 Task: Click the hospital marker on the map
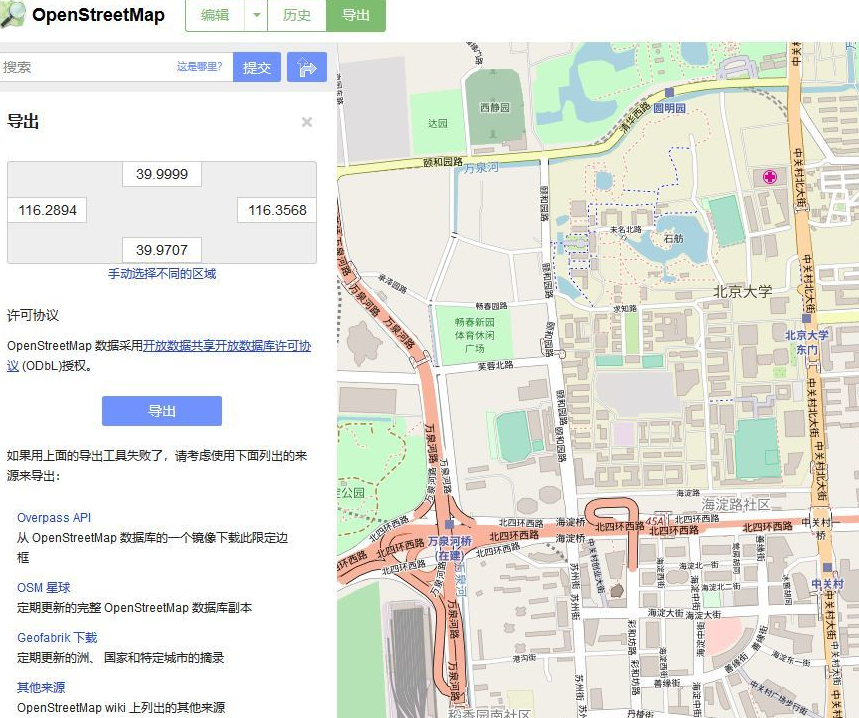(770, 176)
